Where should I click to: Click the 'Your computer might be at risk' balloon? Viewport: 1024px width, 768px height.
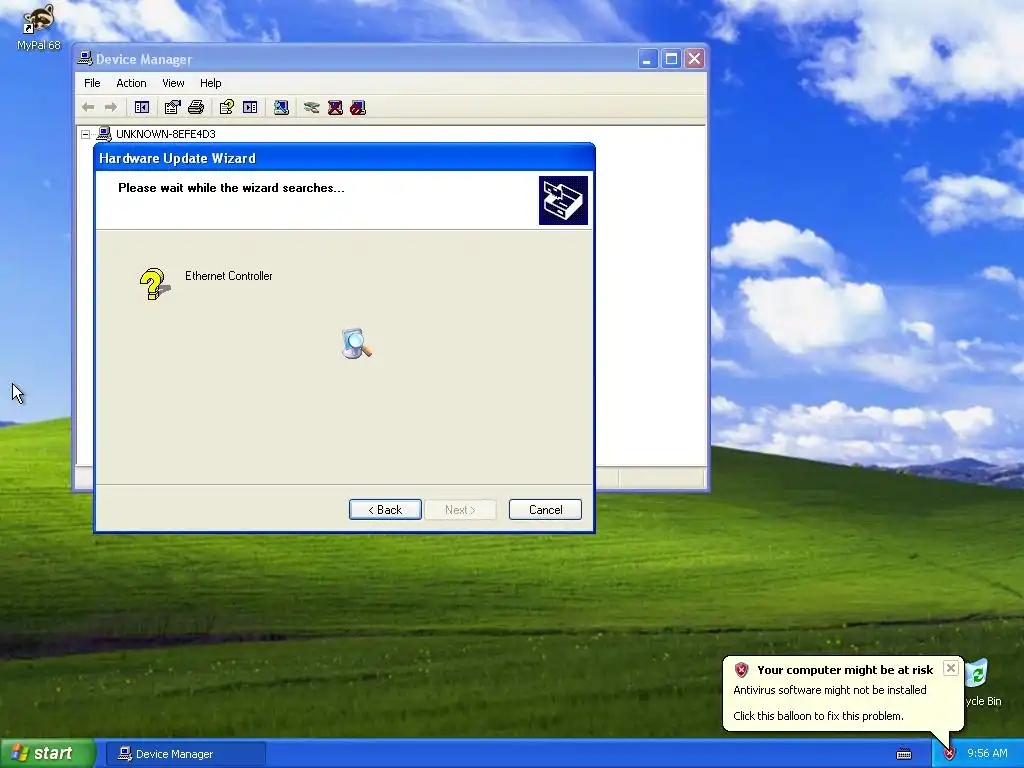pos(842,693)
